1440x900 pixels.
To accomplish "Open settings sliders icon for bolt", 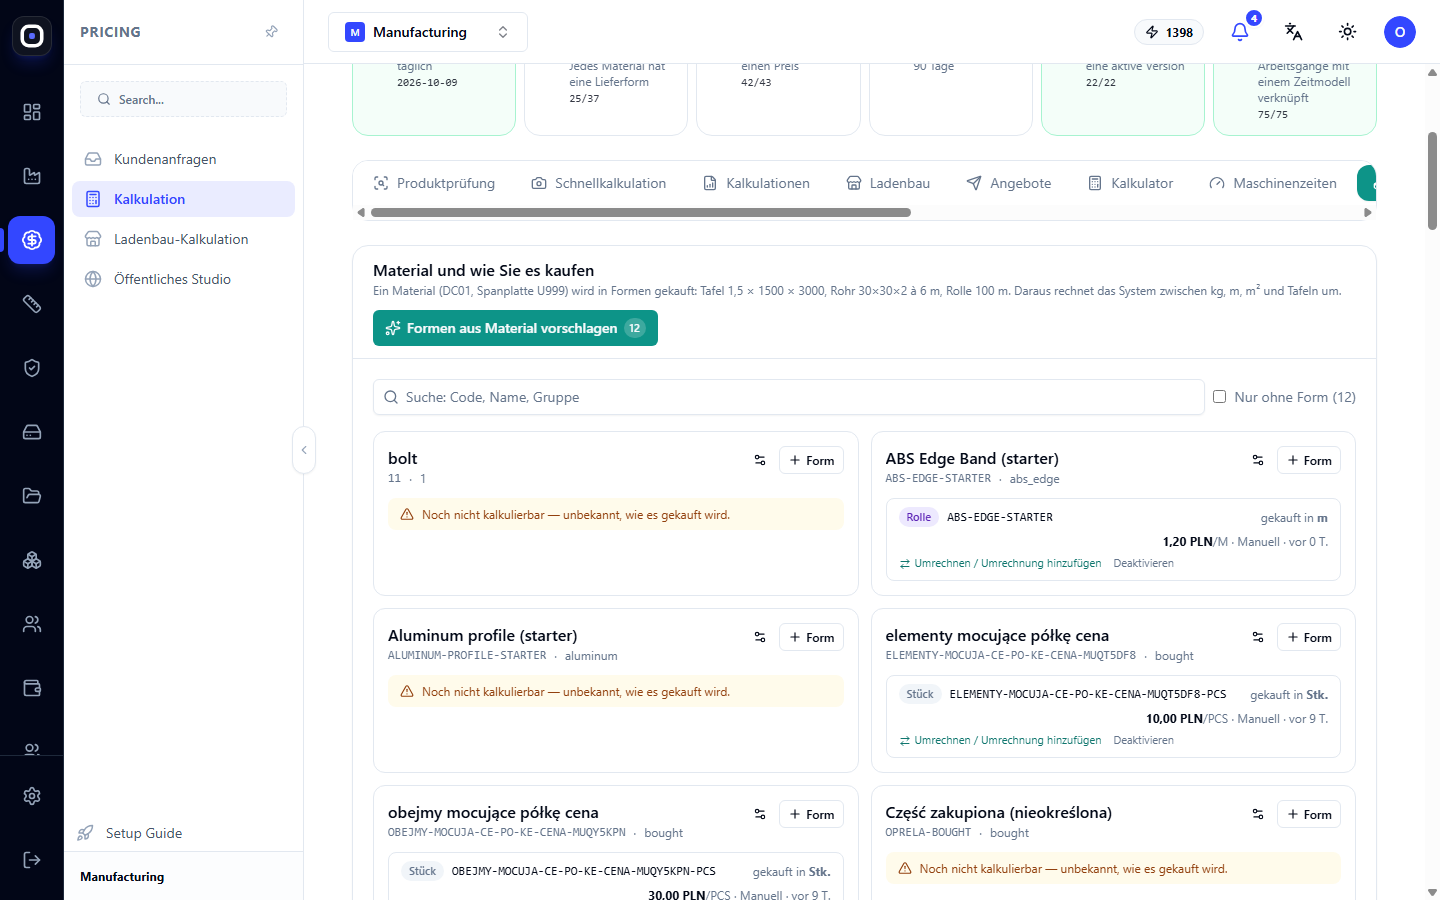I will pos(760,460).
